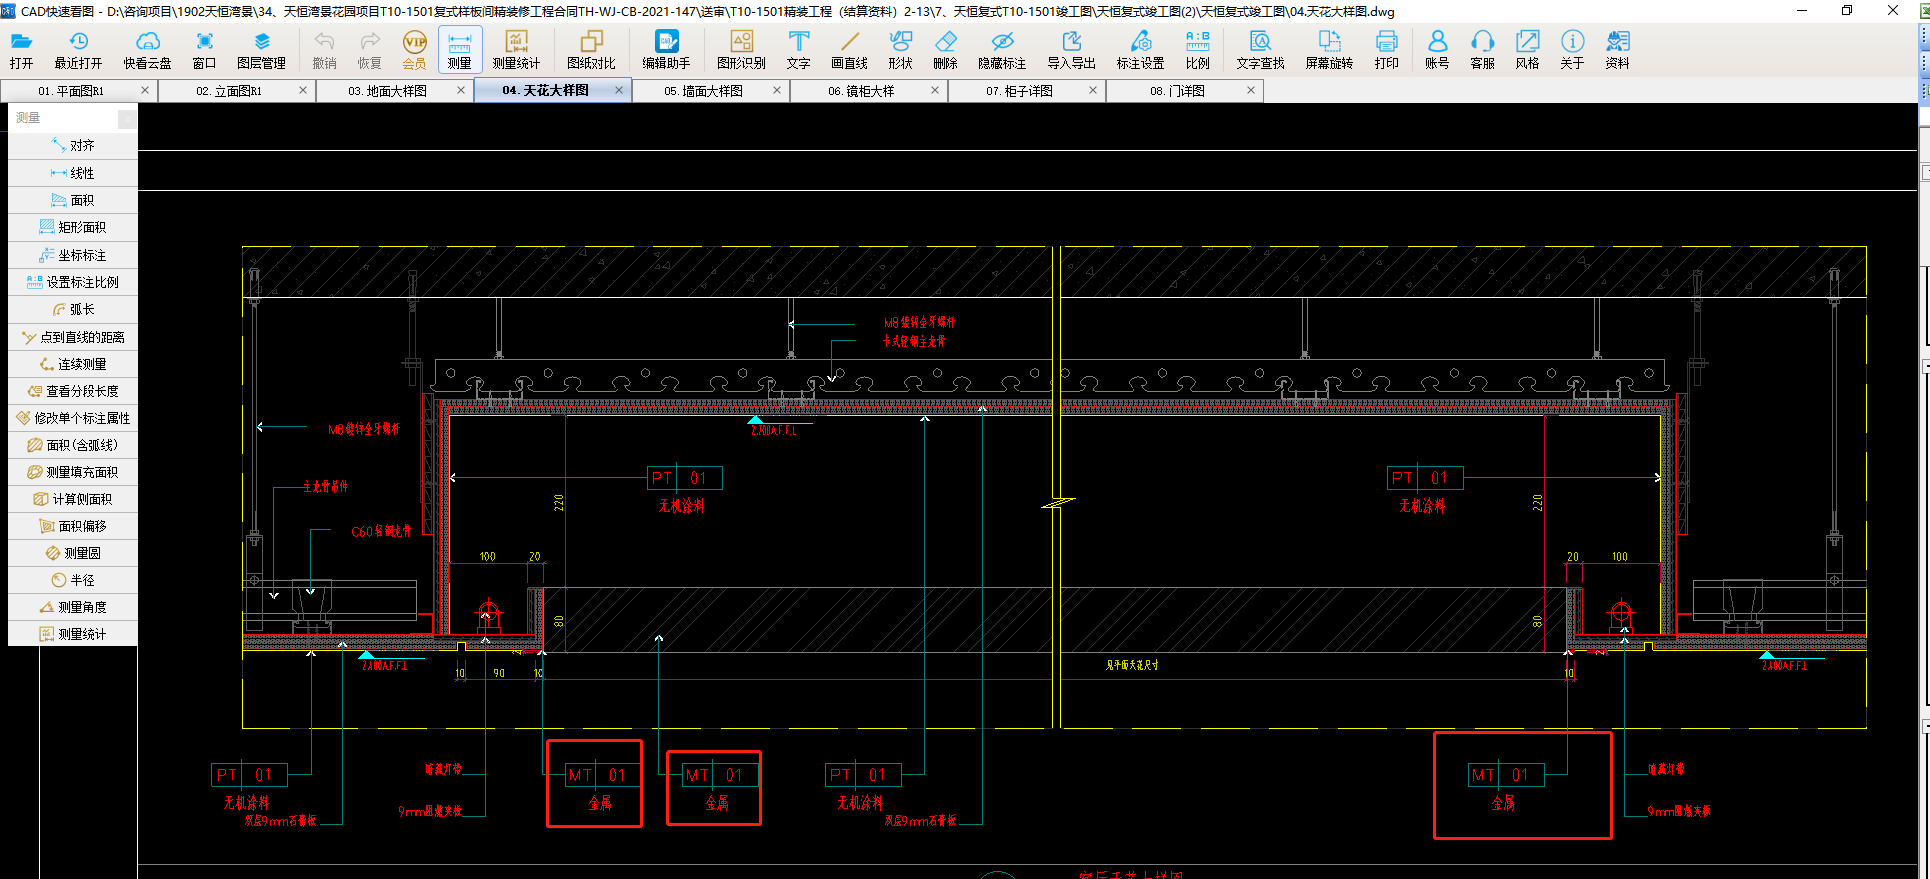Open the 风格 style icon
Screen dimensions: 1930x879
[1527, 49]
